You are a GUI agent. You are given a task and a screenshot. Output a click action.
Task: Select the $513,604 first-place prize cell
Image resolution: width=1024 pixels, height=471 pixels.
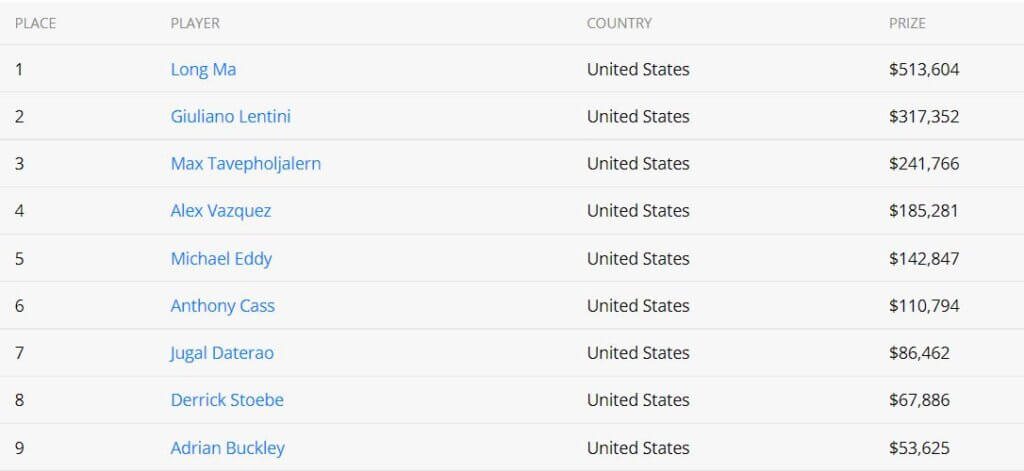924,69
